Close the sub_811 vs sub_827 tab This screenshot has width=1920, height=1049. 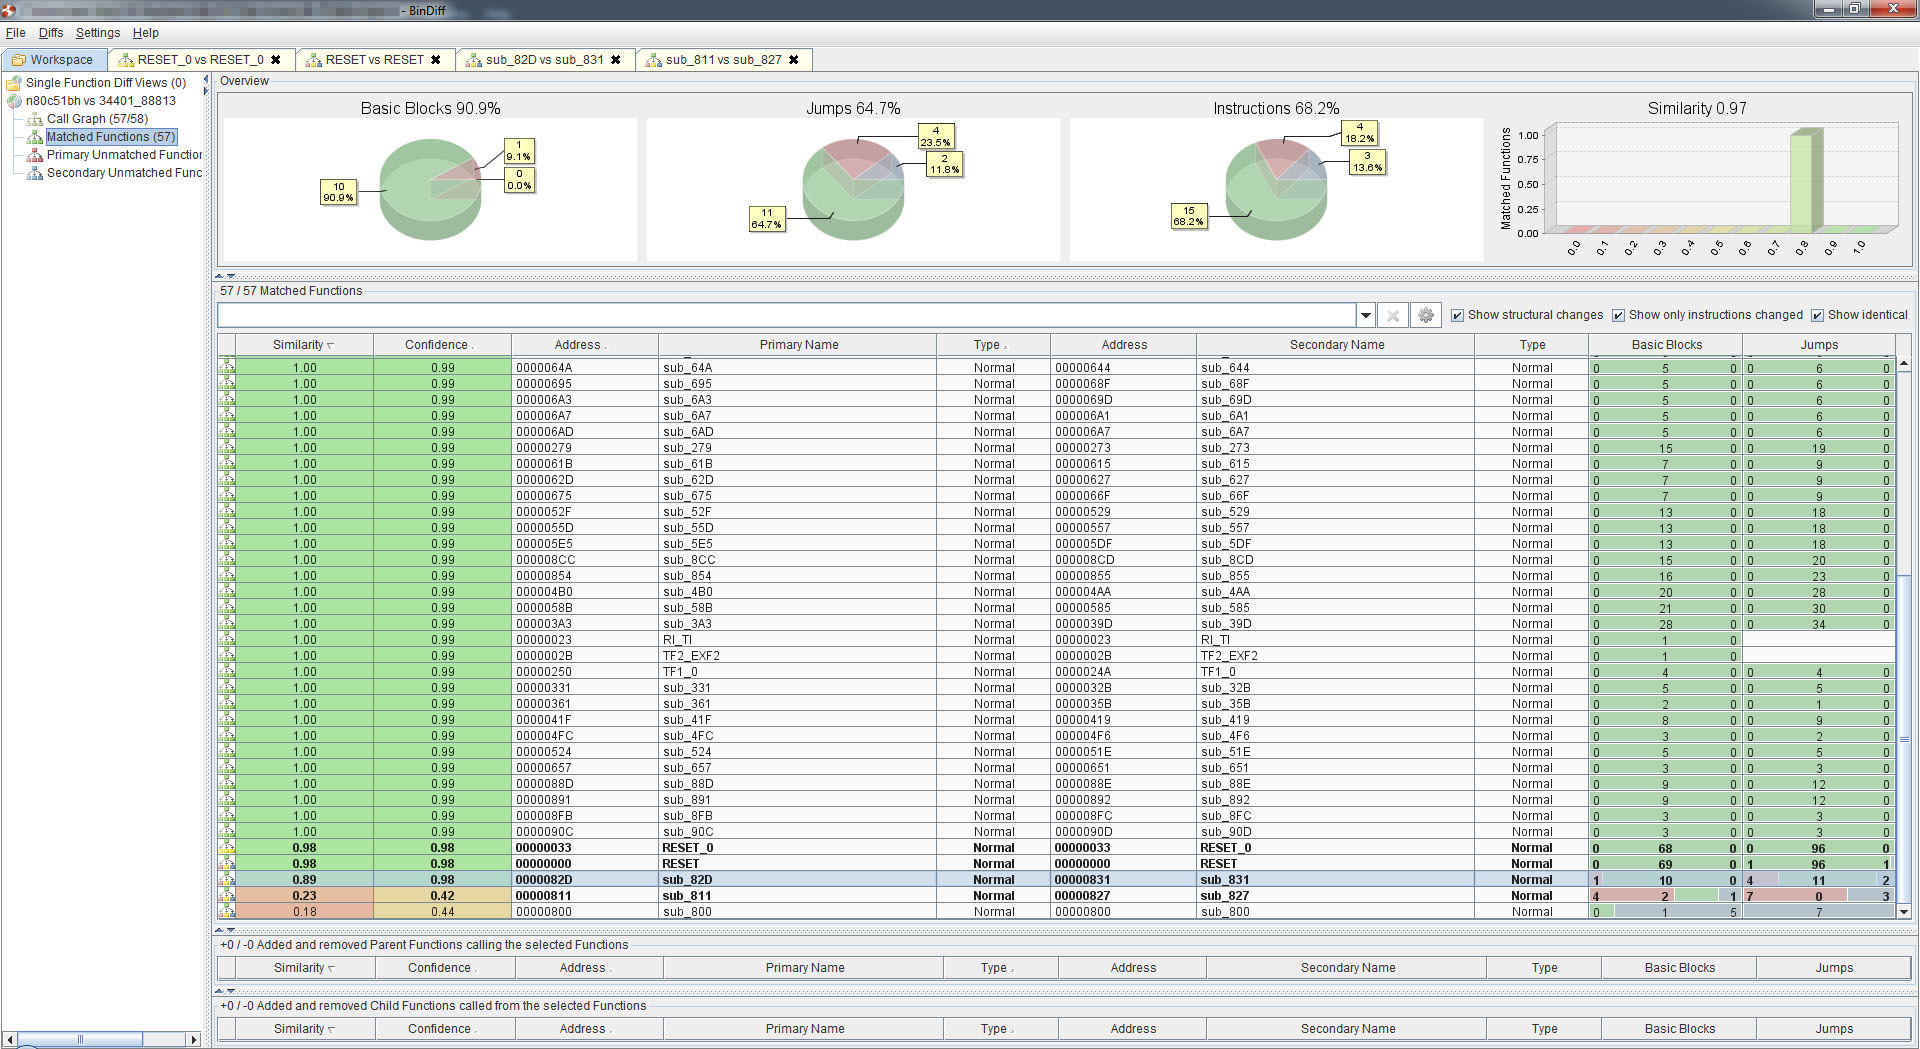[x=794, y=60]
